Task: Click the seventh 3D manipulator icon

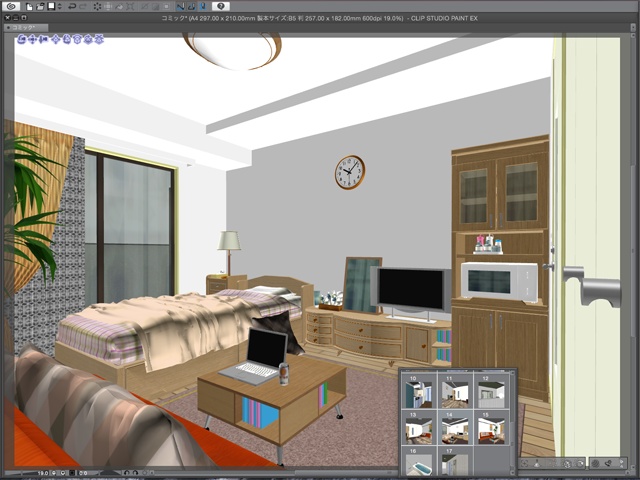Action: pyautogui.click(x=89, y=40)
